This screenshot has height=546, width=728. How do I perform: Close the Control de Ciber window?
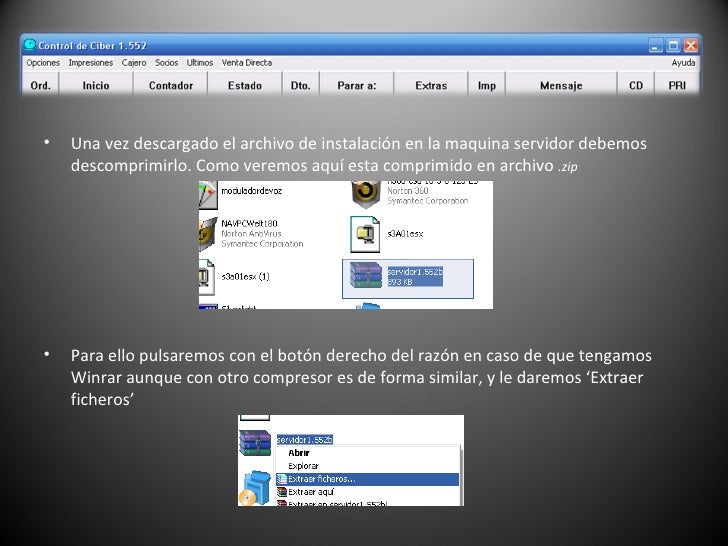tap(691, 46)
